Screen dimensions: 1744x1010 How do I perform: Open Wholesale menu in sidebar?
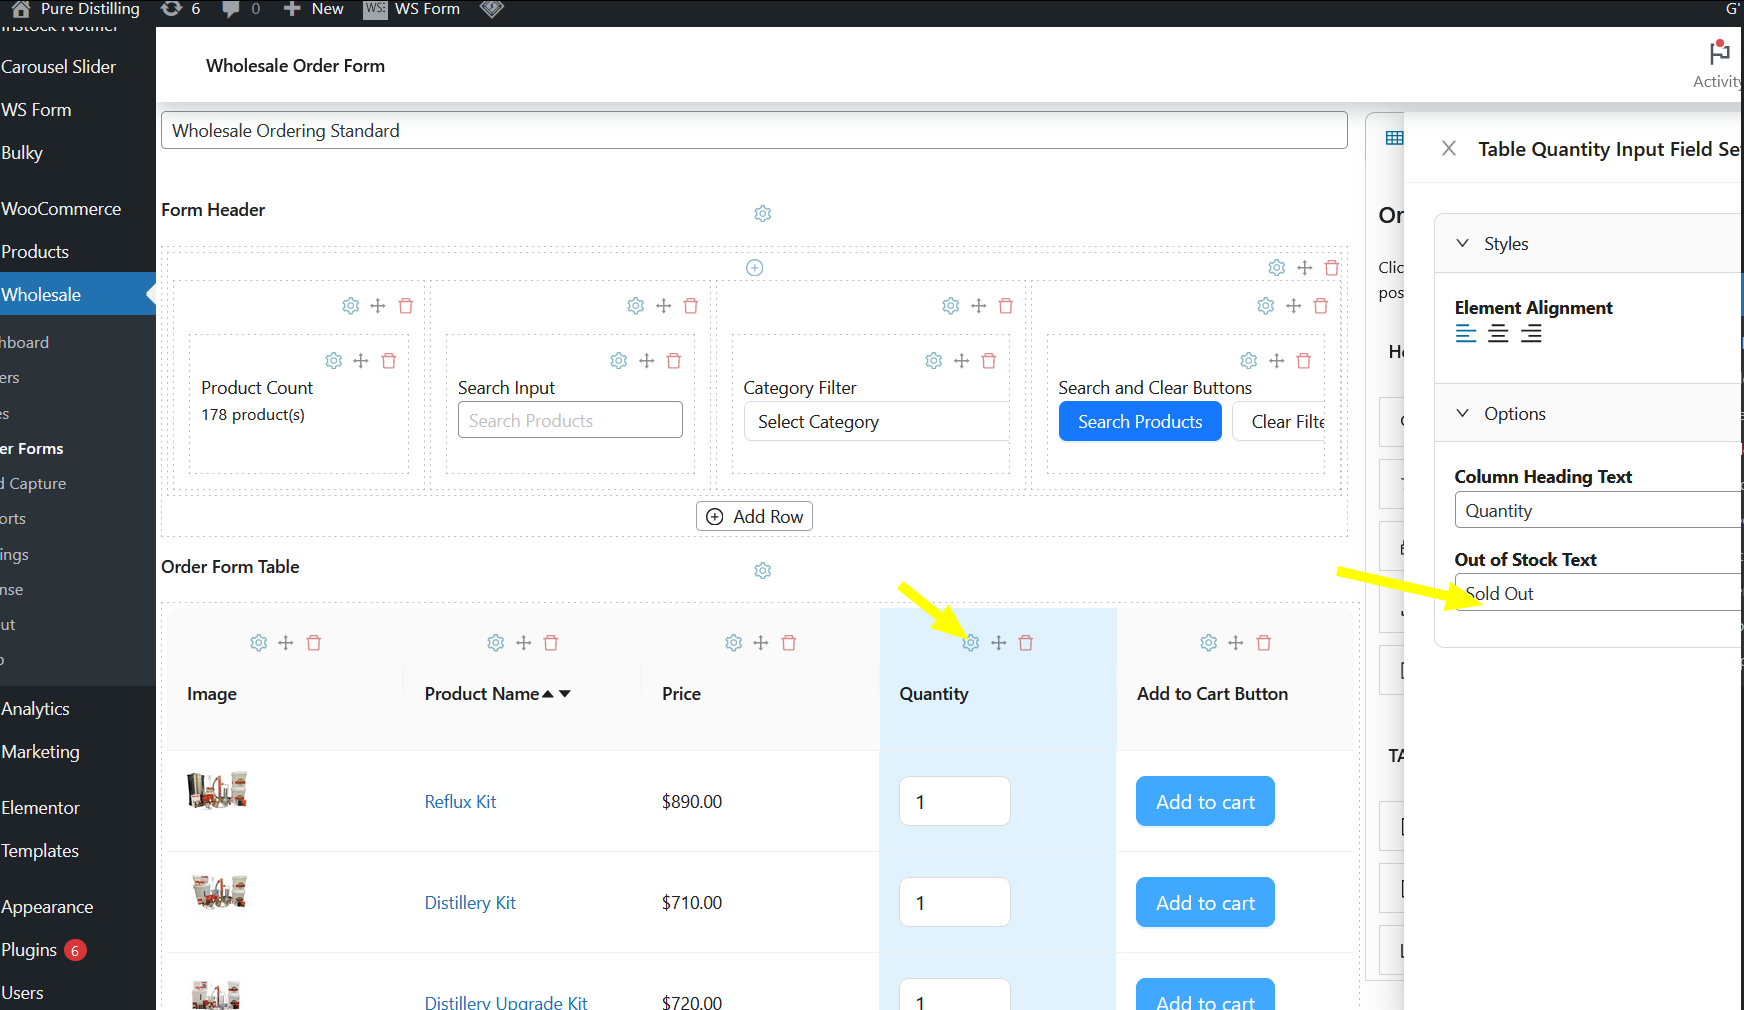point(42,295)
